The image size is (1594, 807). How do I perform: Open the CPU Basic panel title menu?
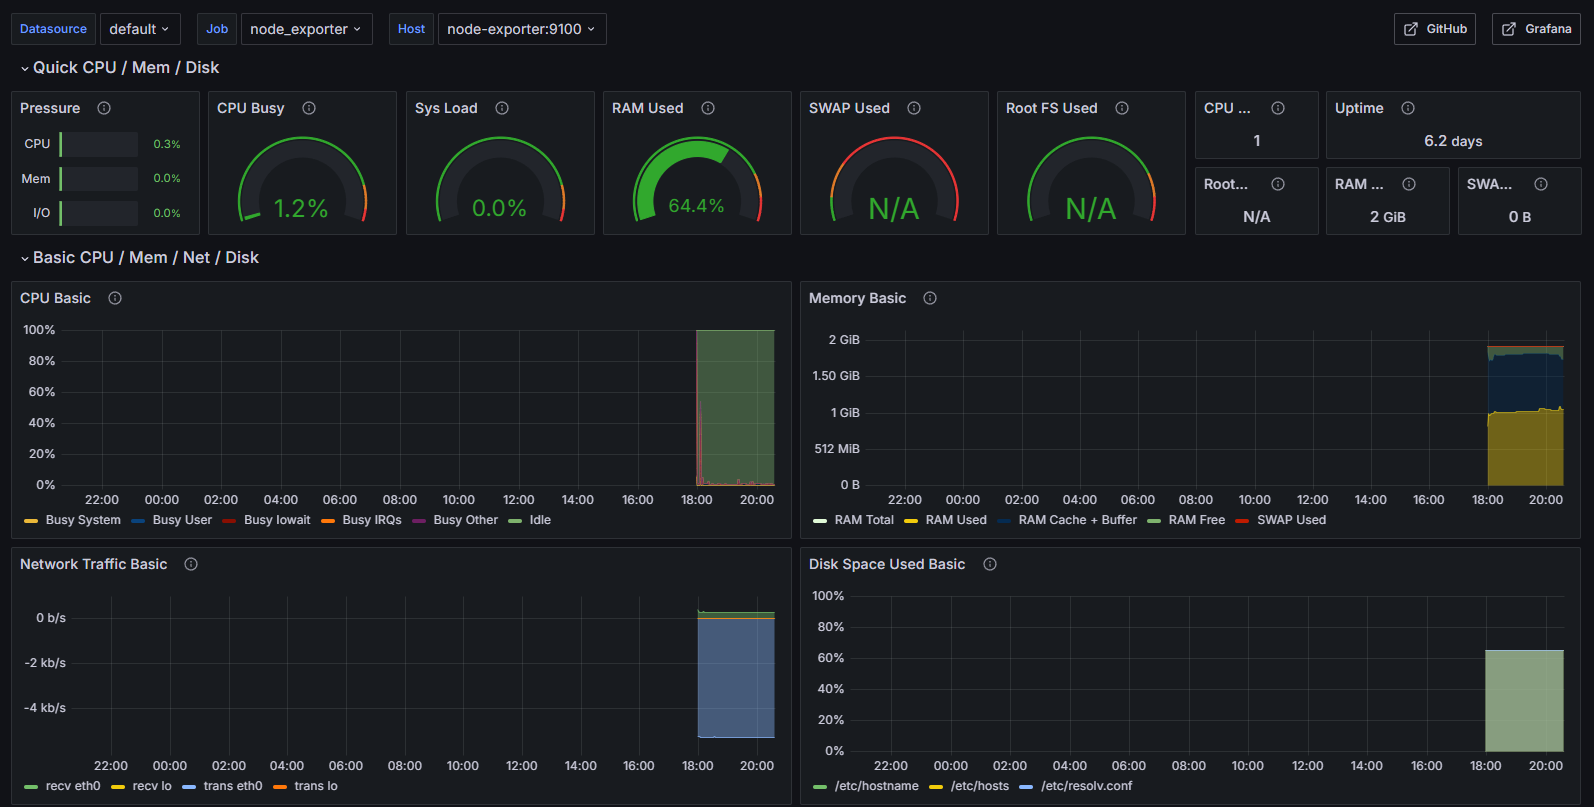coord(55,298)
